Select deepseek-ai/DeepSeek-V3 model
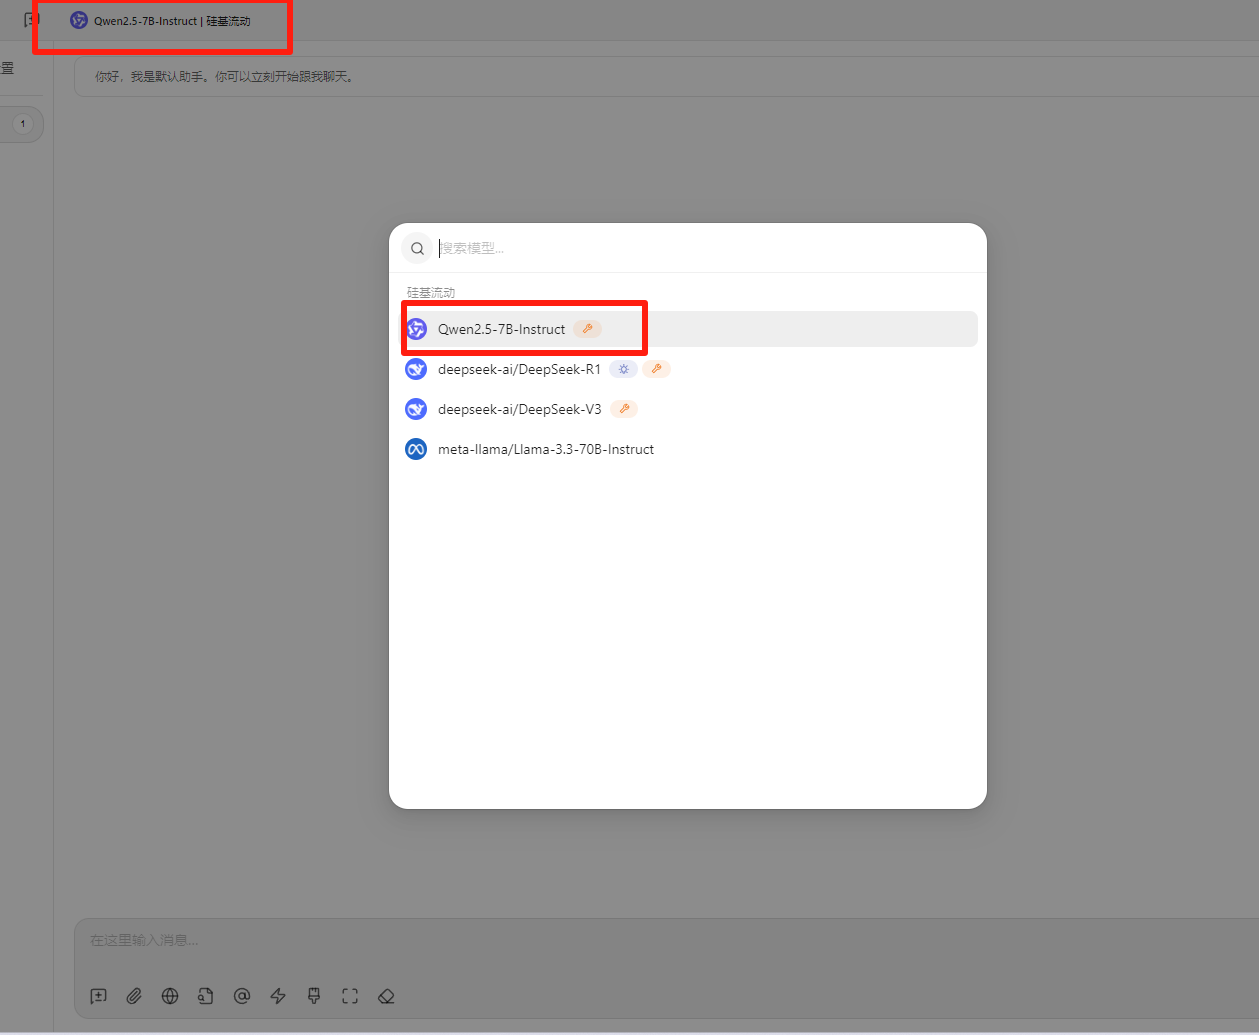 [x=519, y=409]
